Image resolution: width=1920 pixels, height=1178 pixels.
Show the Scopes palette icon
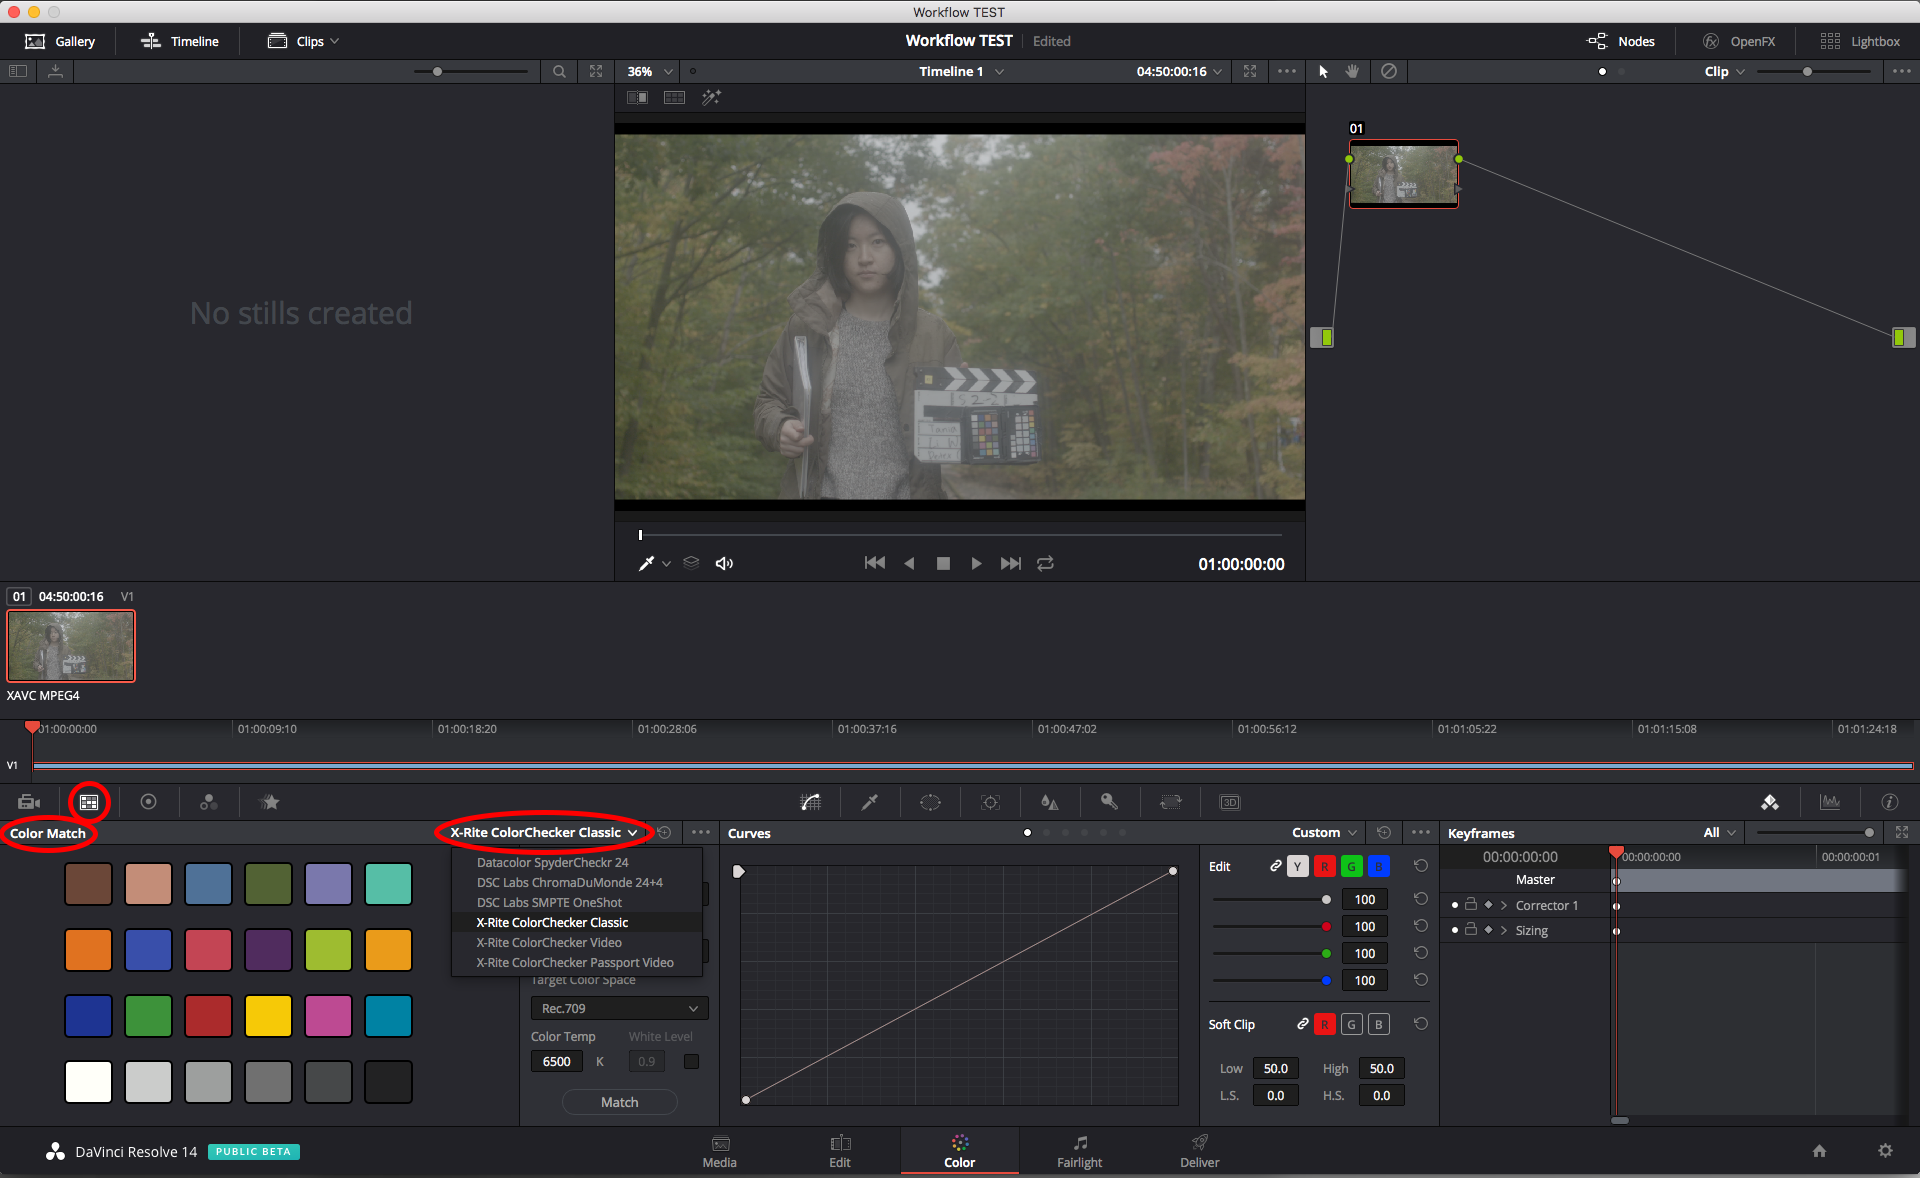tap(1830, 802)
